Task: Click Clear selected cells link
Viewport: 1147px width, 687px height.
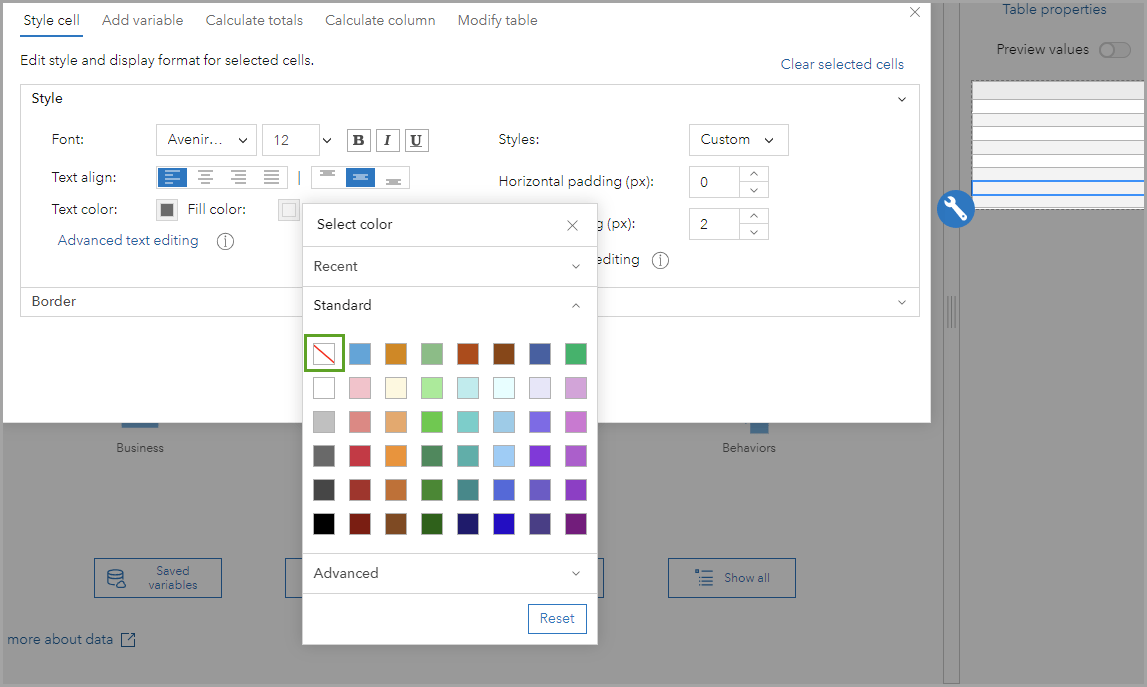Action: pos(842,64)
